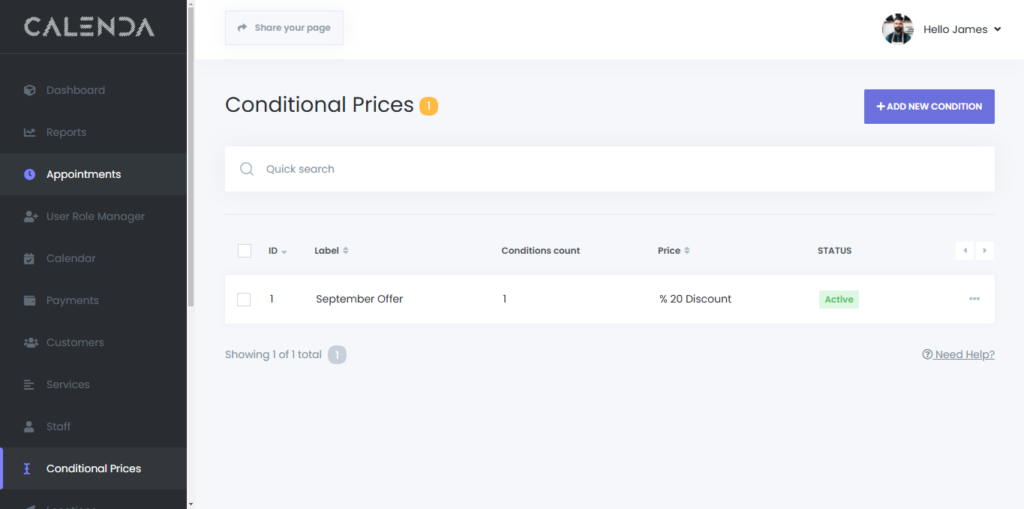Screen dimensions: 1024x509
Task: Open the Services menu item
Action: click(x=68, y=384)
